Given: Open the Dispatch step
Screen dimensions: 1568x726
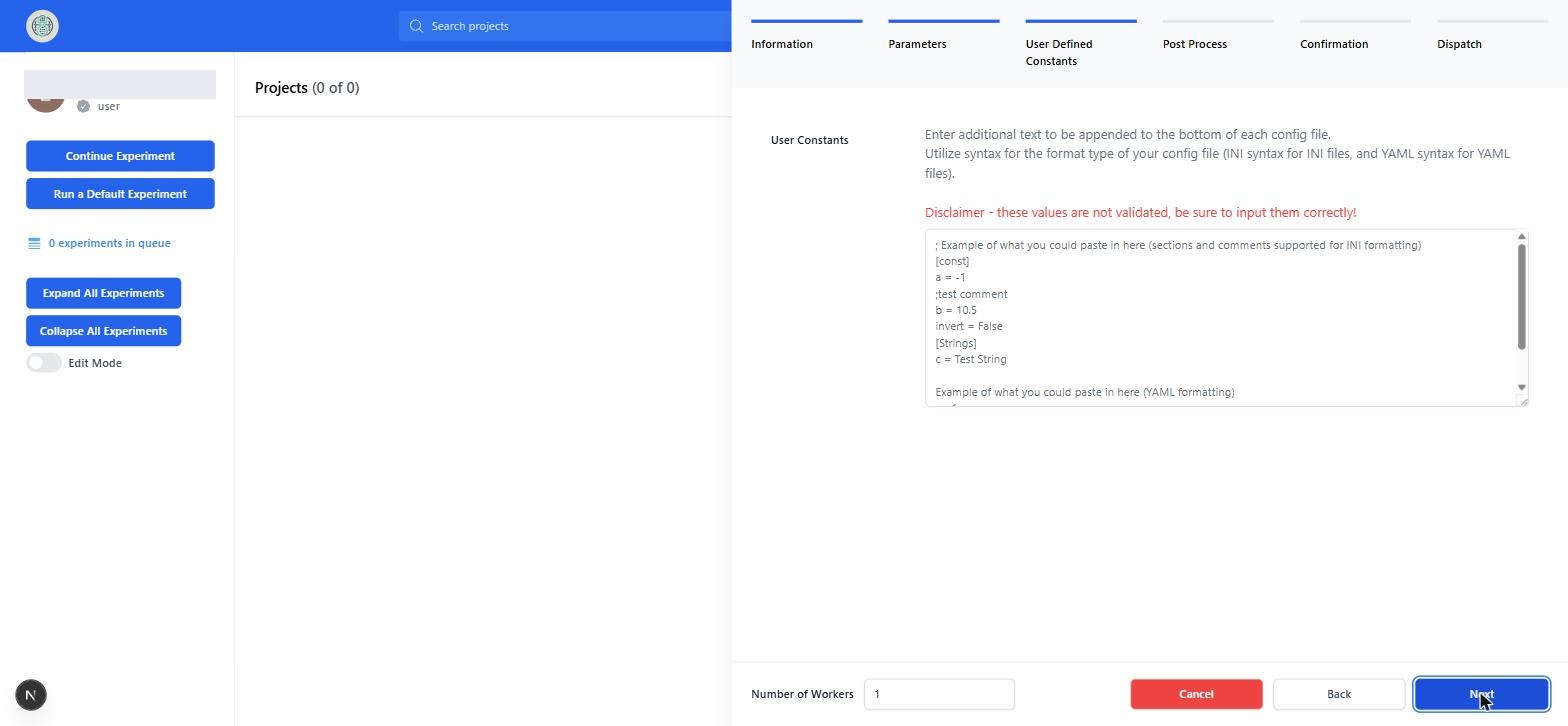Looking at the screenshot, I should (1491, 36).
